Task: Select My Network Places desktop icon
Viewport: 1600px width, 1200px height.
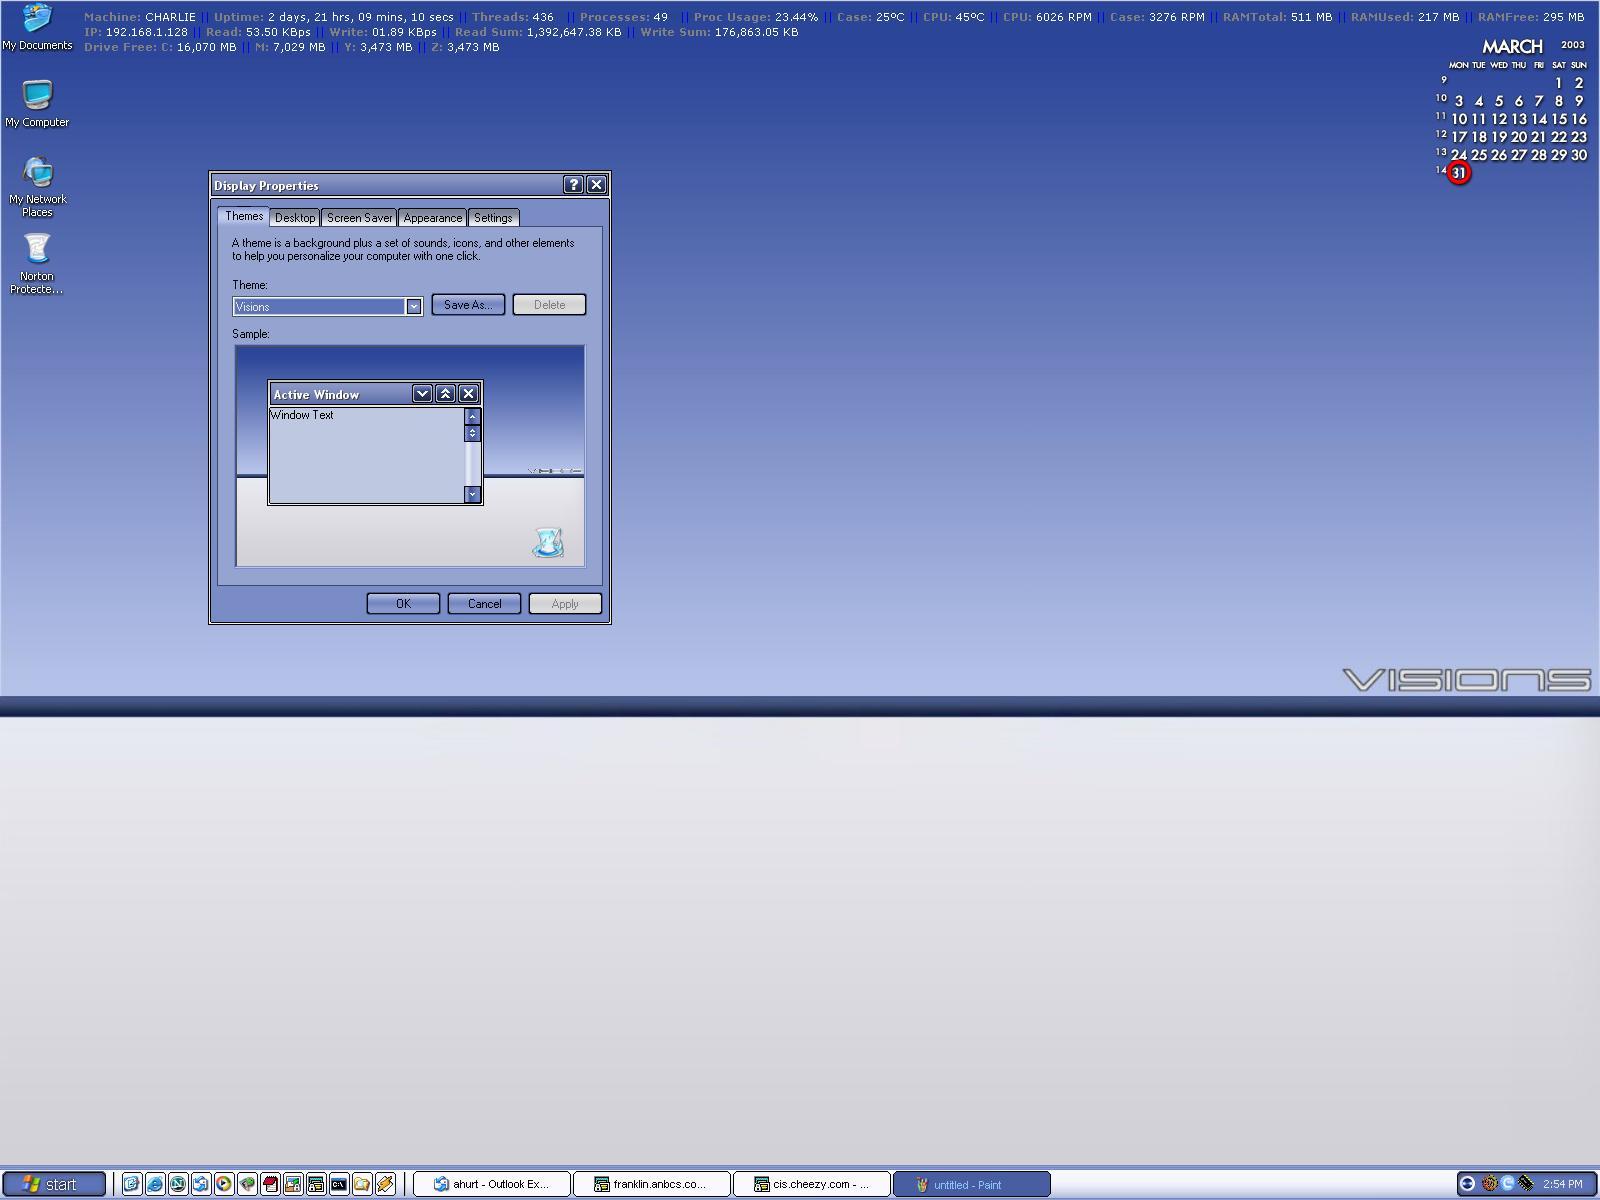Action: pyautogui.click(x=37, y=187)
